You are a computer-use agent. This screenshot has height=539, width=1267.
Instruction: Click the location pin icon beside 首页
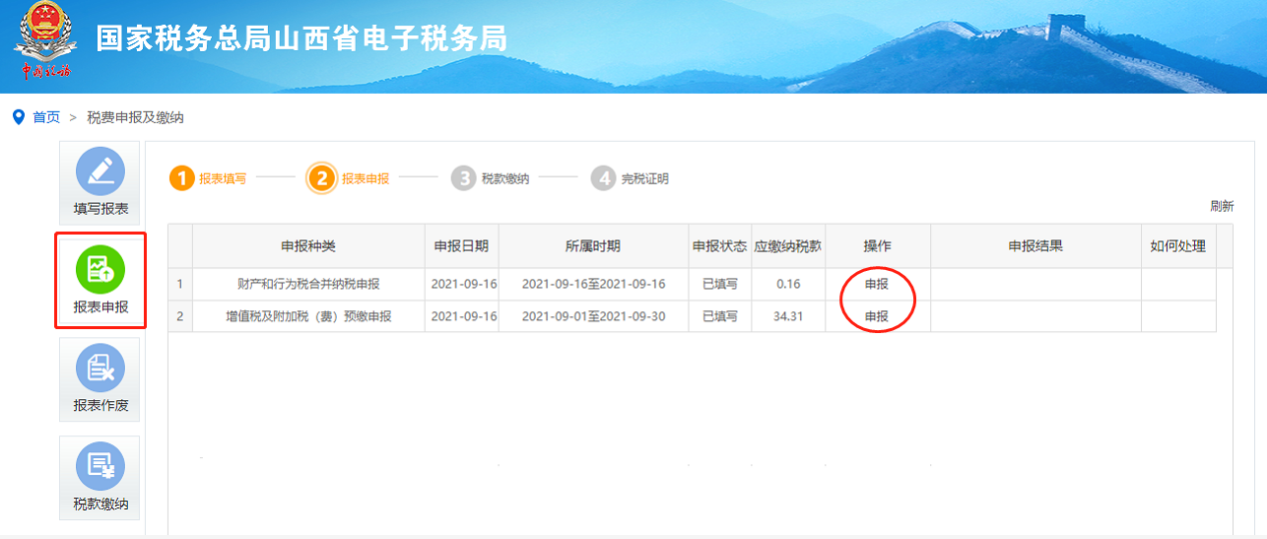(x=18, y=118)
